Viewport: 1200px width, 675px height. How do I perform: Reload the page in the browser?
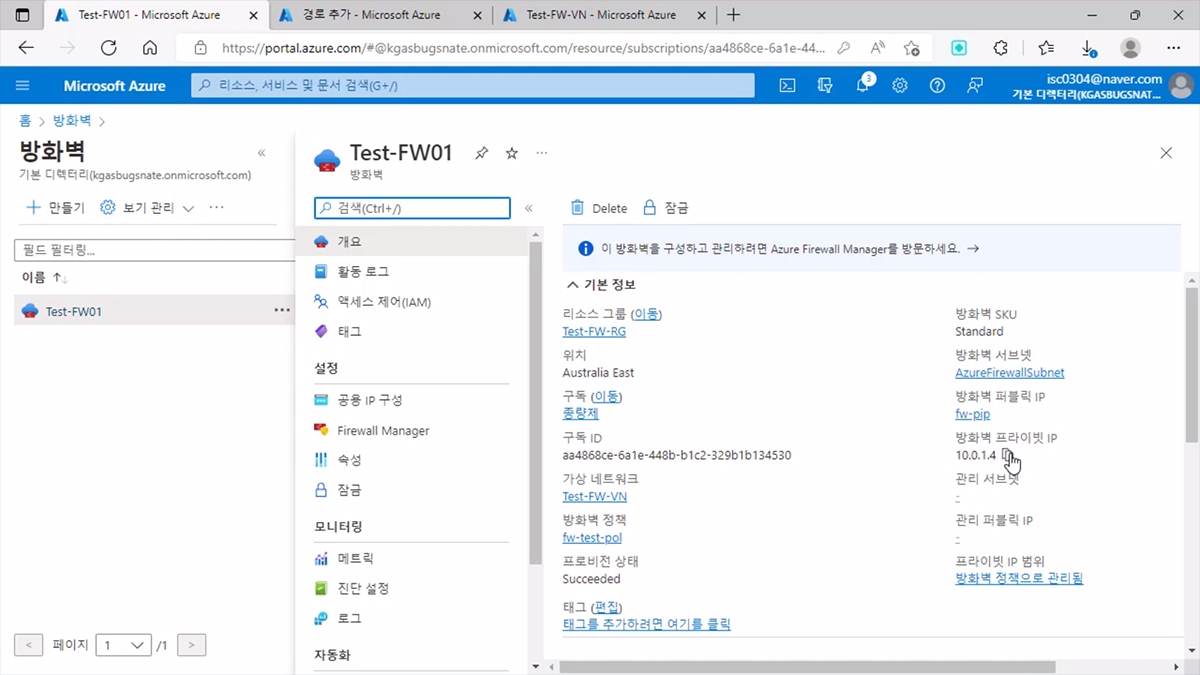108,48
